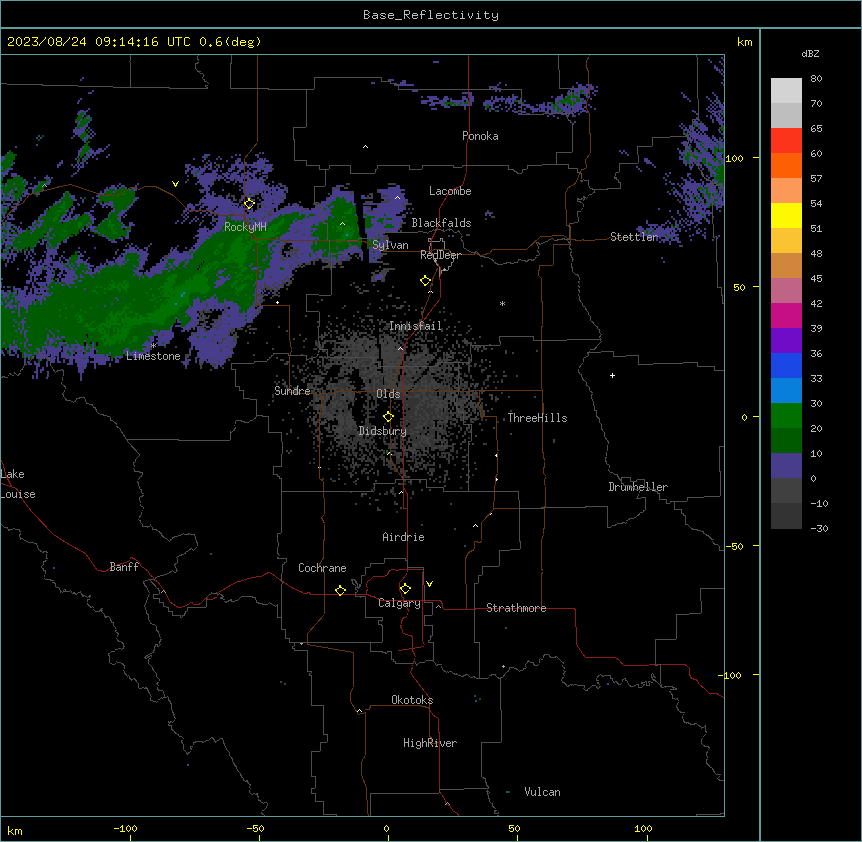Click the Okotoks town label

(412, 700)
